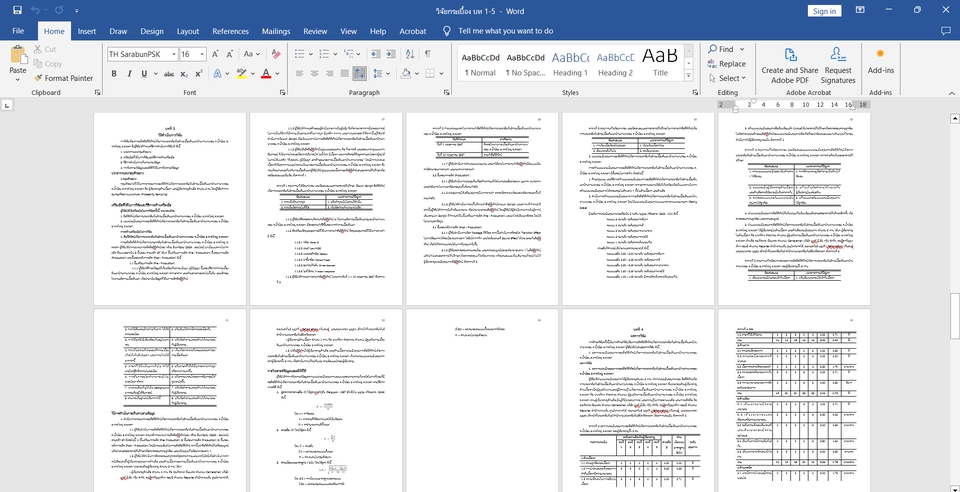Switch to the References tab

pos(230,31)
